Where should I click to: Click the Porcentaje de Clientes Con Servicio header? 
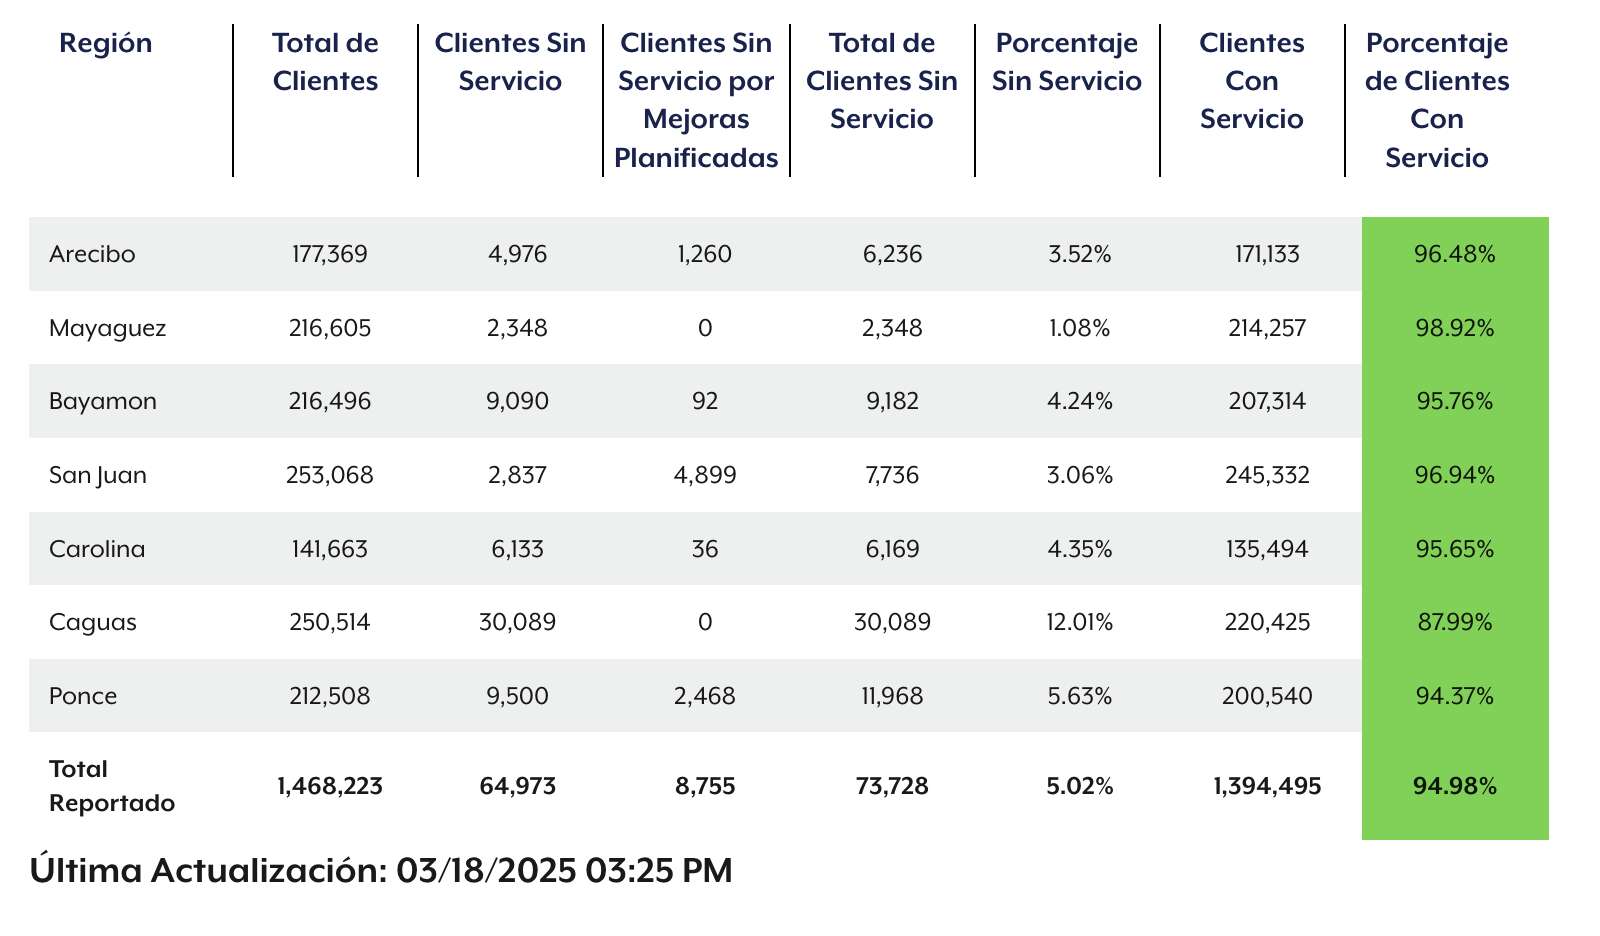click(x=1437, y=100)
